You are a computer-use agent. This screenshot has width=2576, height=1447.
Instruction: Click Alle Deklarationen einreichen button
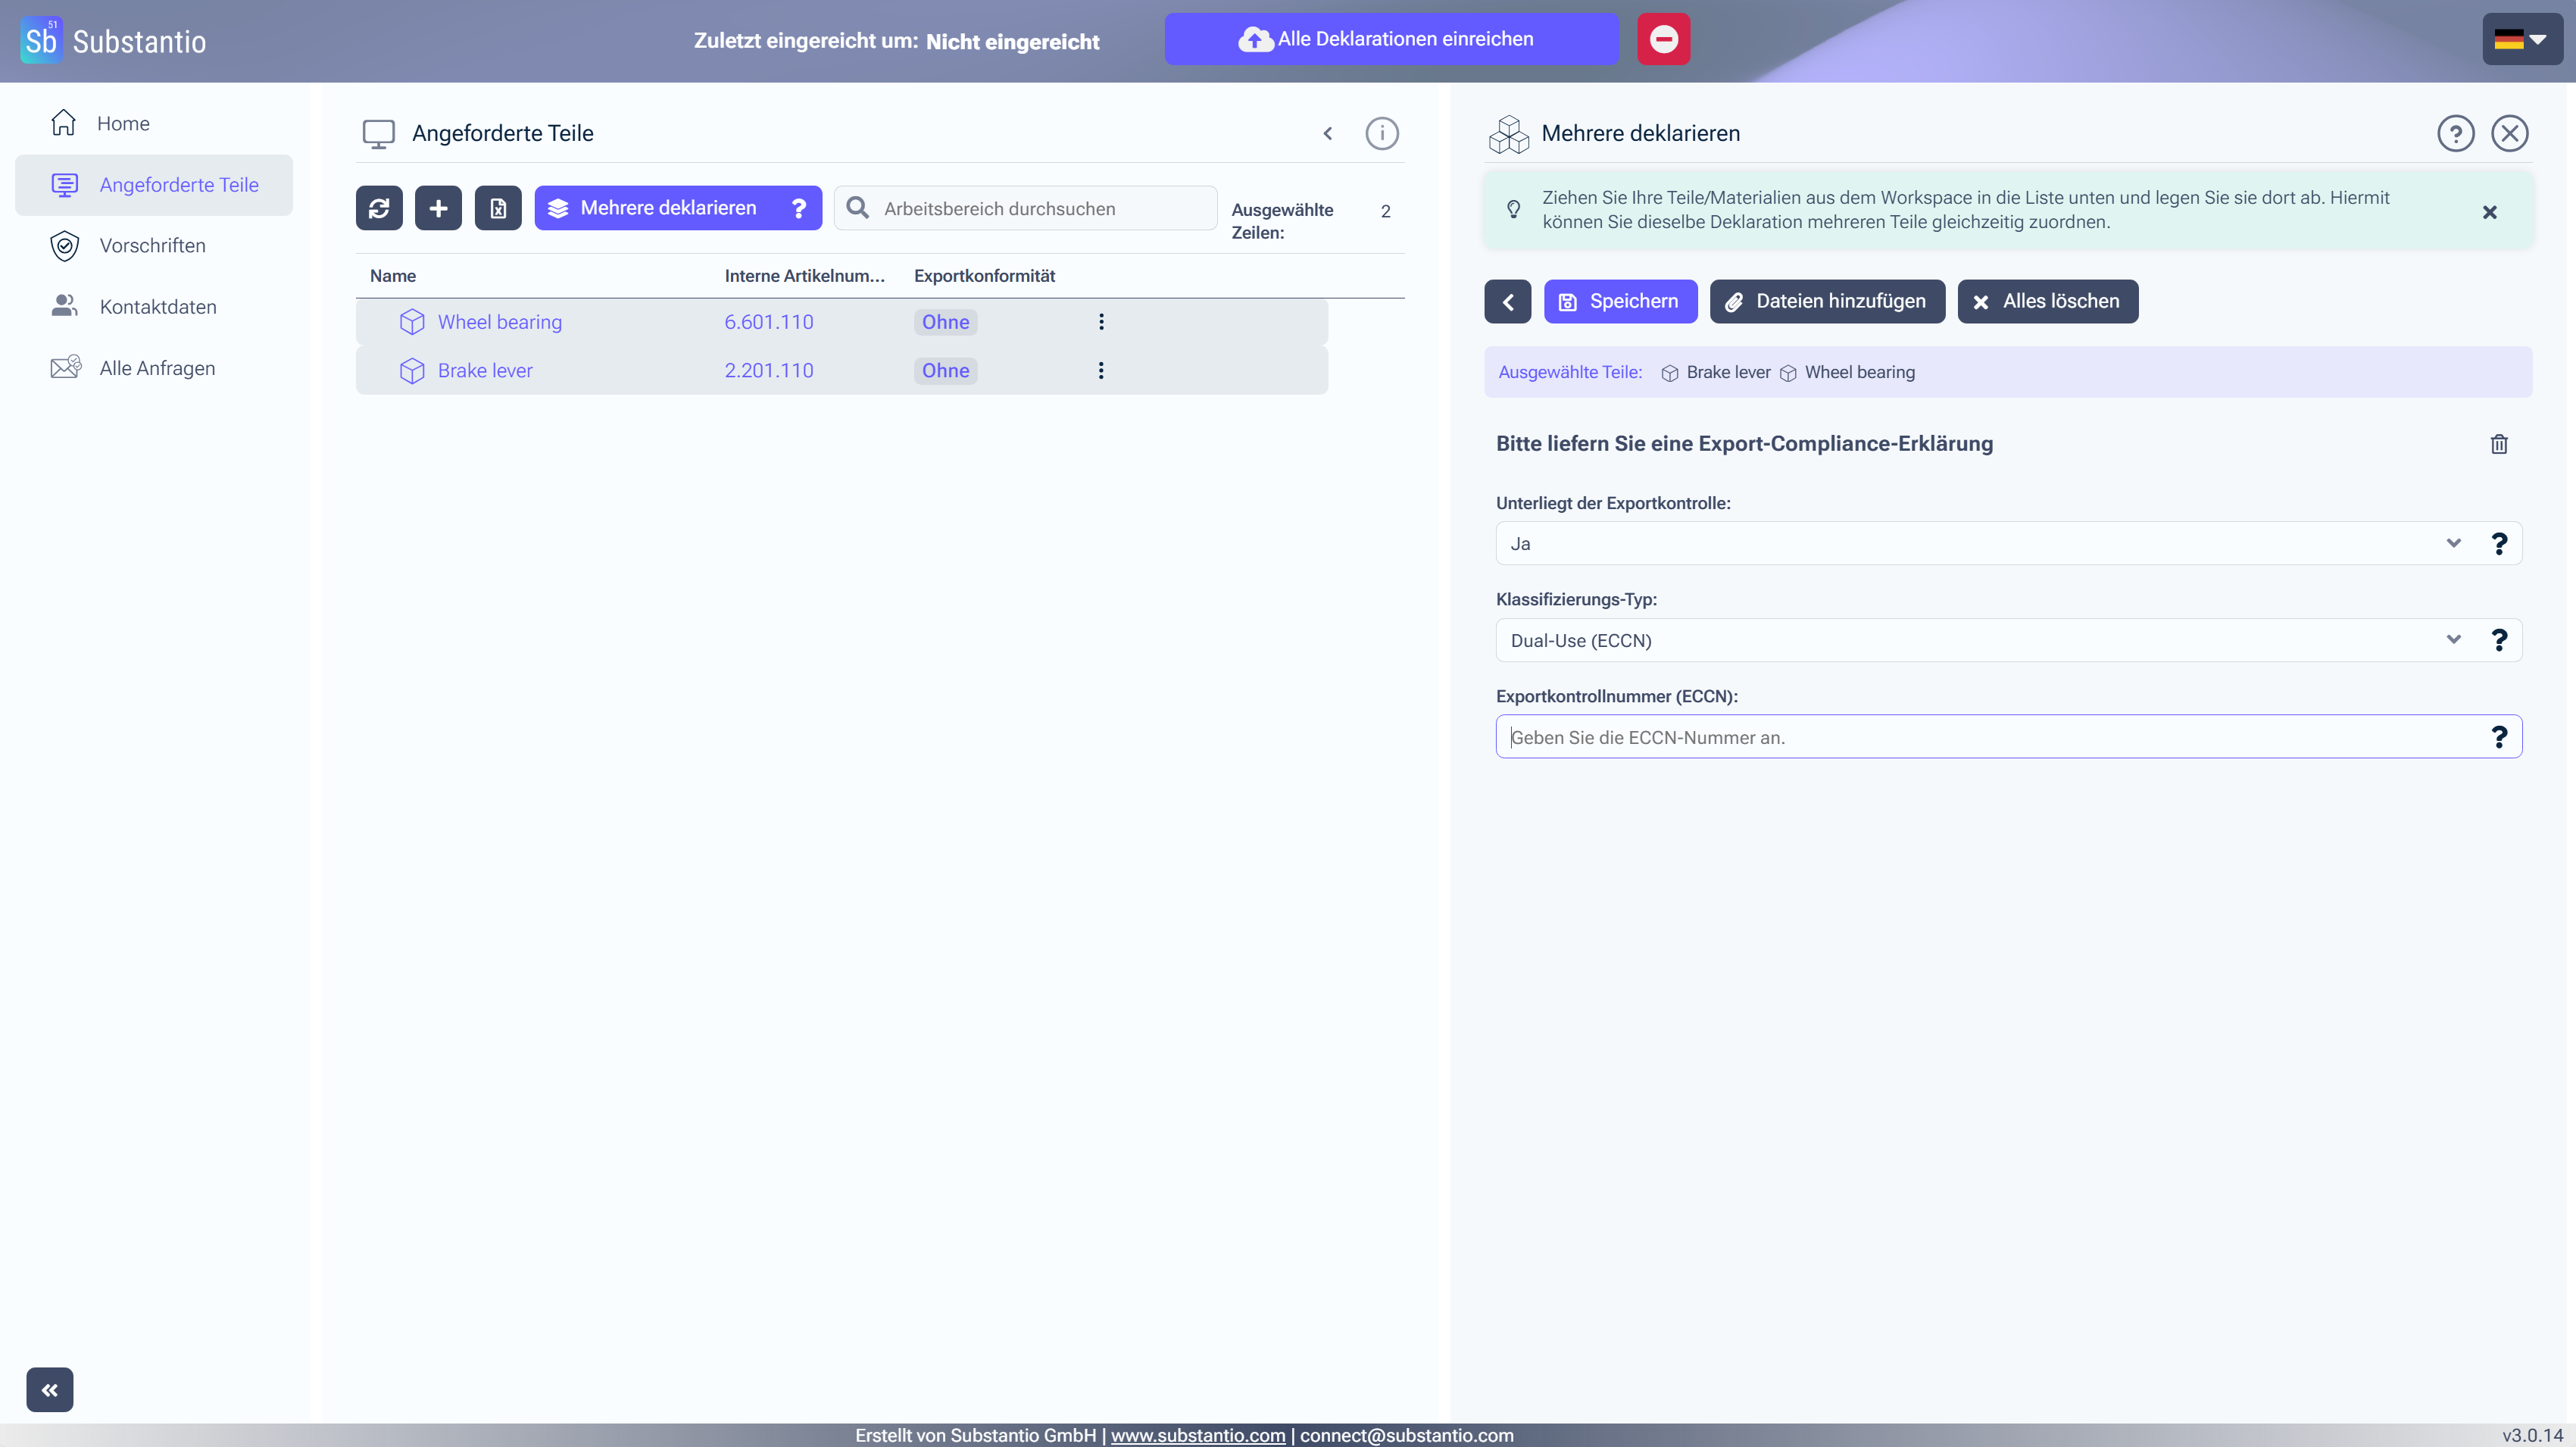point(1391,39)
